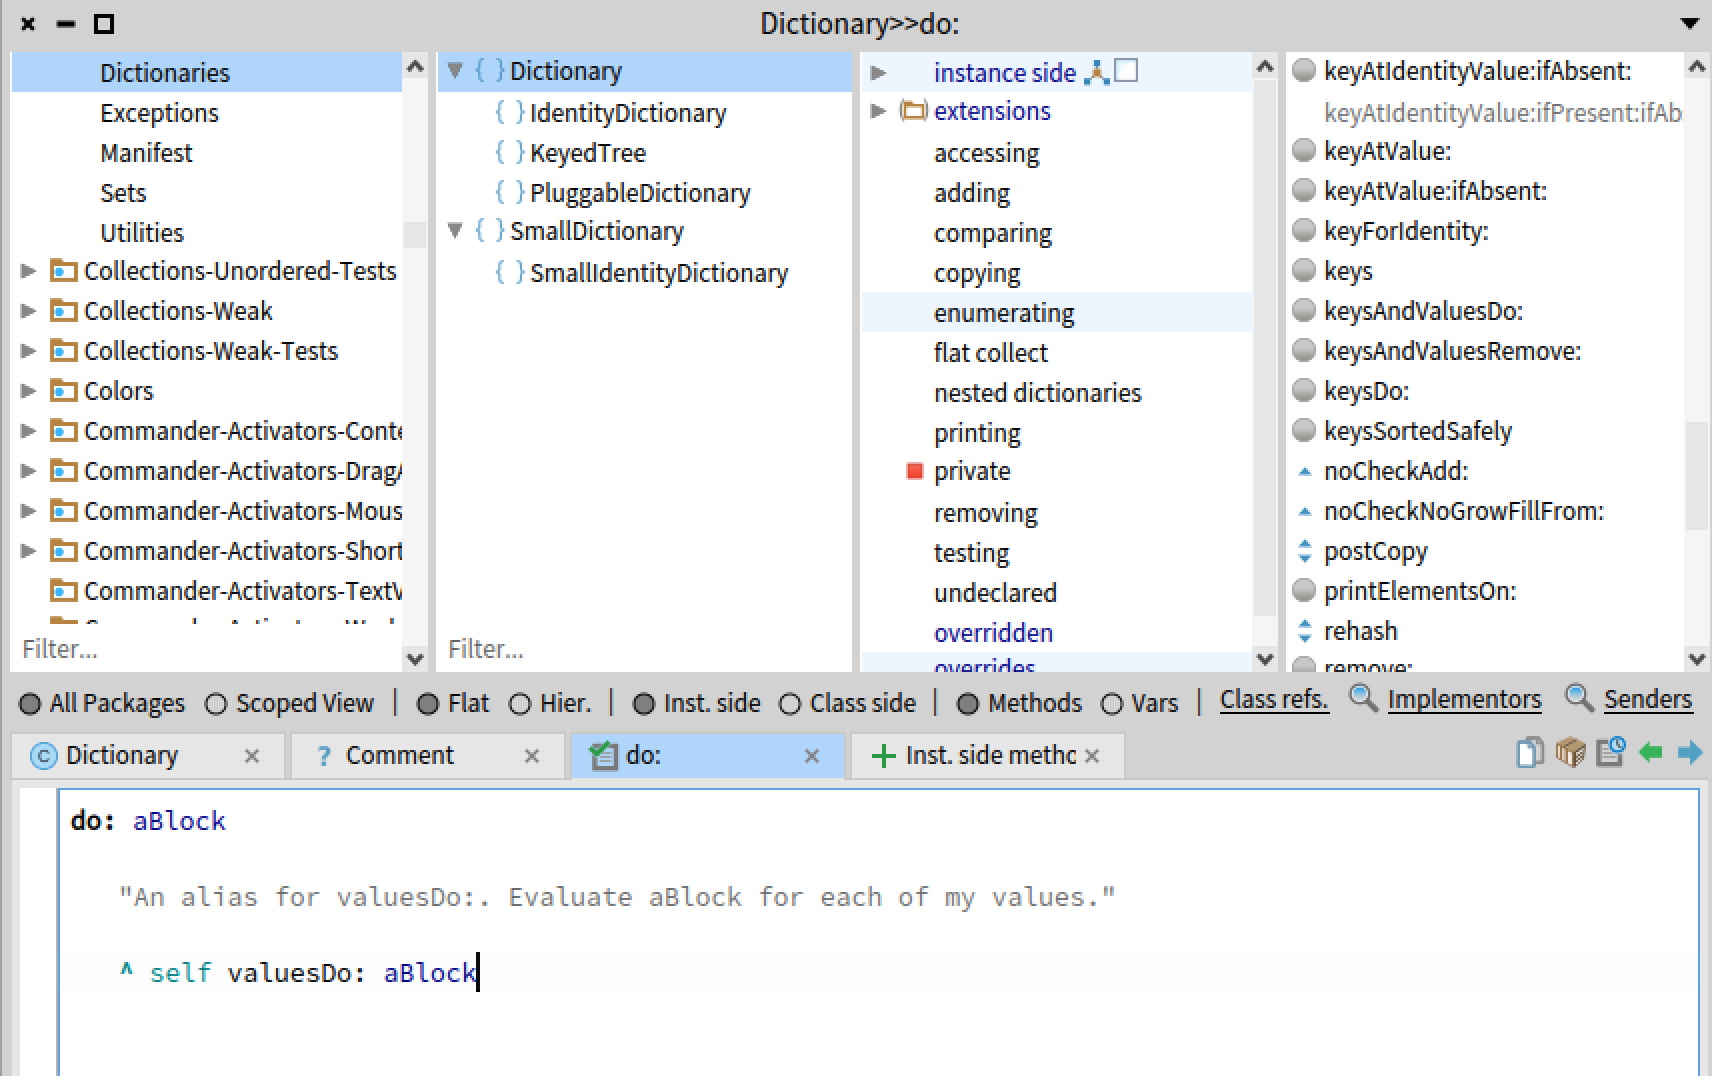Viewport: 1712px width, 1076px height.
Task: Switch to the Comment tab
Action: pos(399,756)
